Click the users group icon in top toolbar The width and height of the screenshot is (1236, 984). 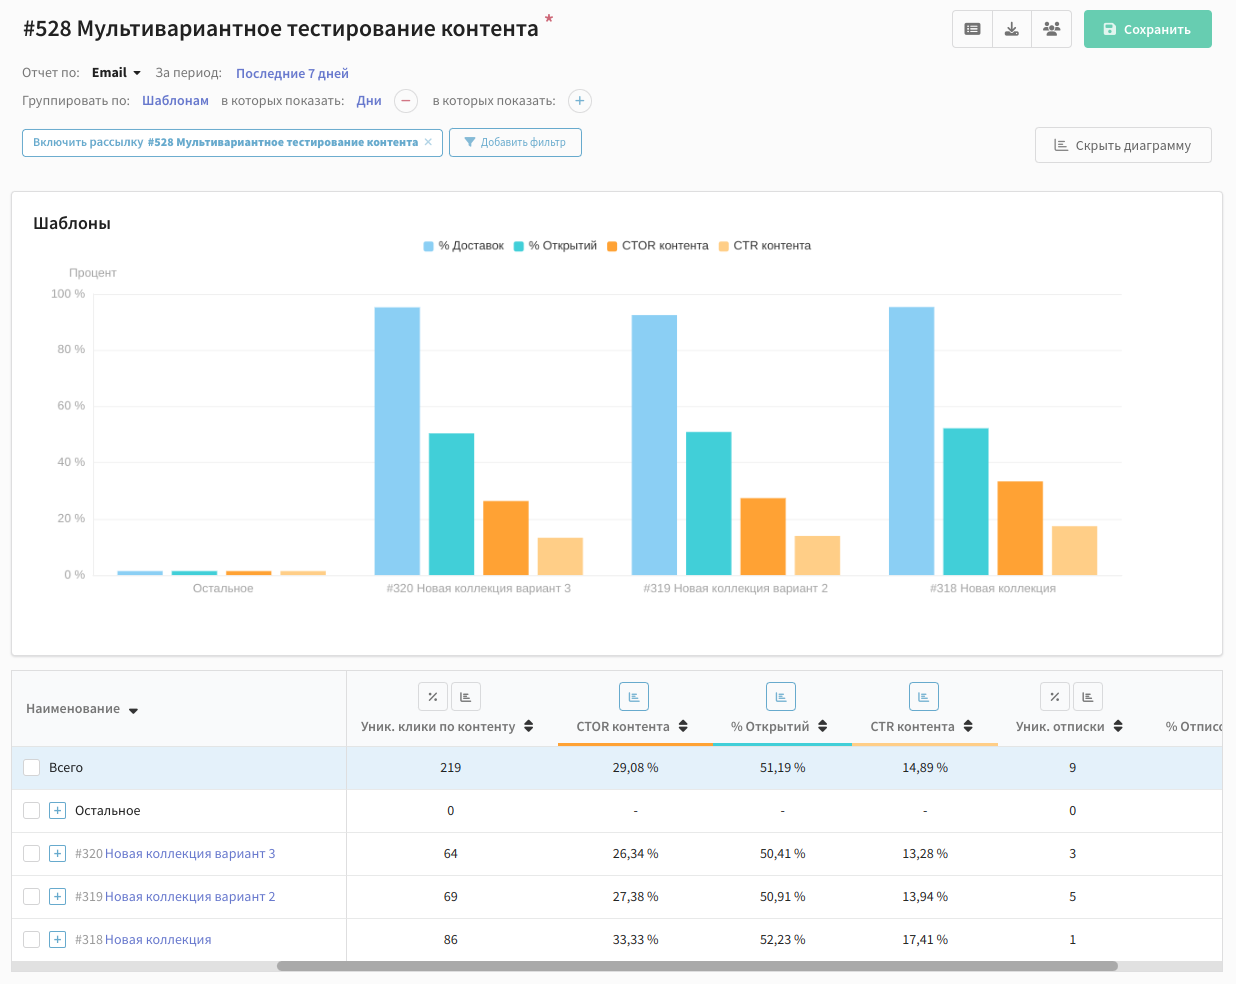[x=1051, y=29]
